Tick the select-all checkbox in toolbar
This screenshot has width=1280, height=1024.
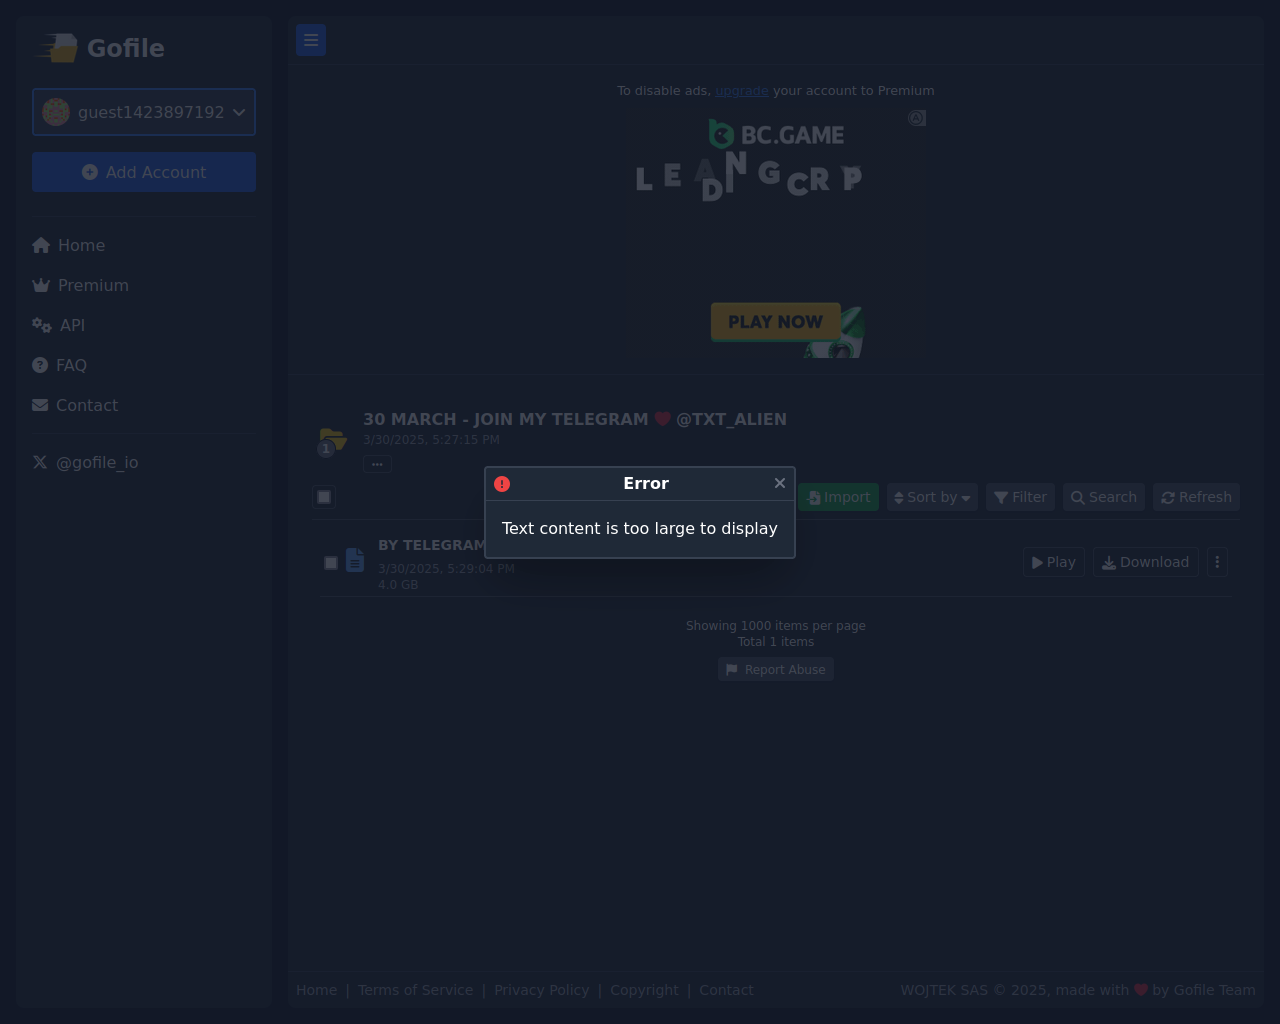coord(324,497)
